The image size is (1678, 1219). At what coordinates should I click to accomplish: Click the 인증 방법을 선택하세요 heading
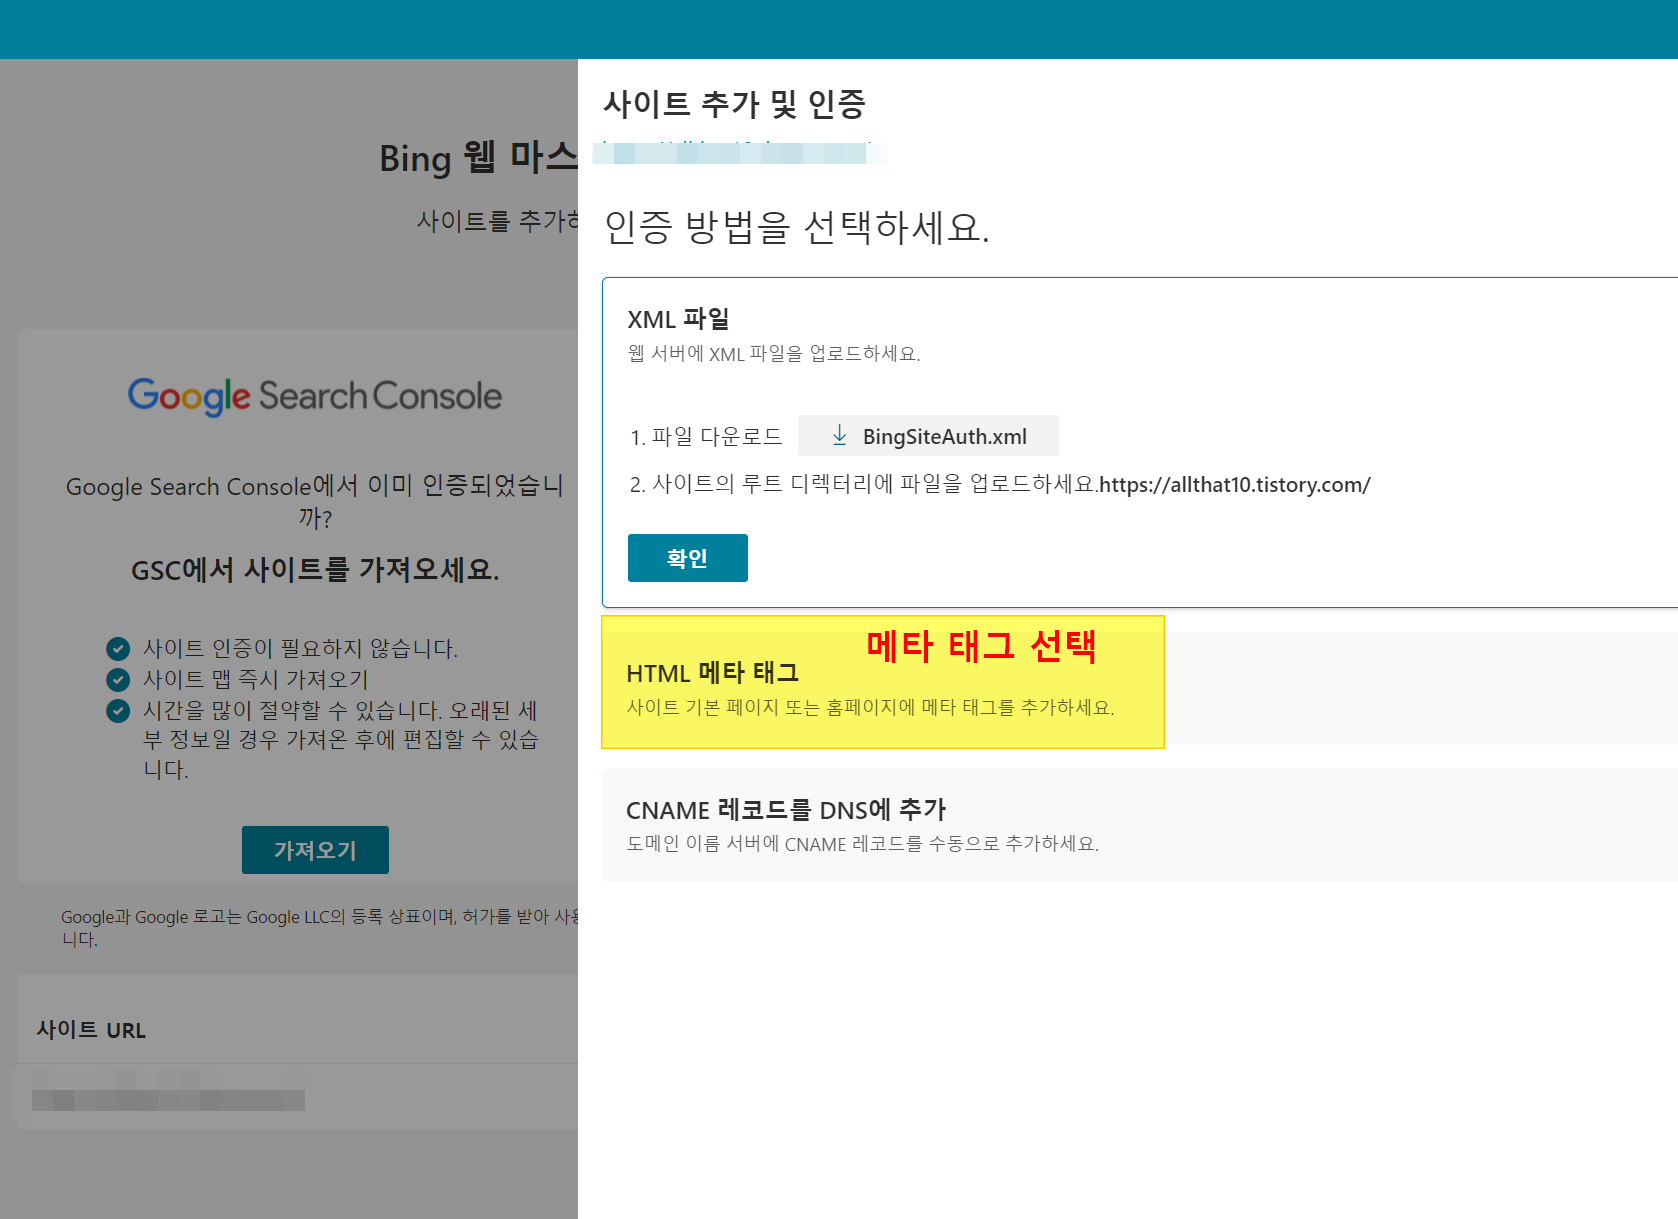797,227
